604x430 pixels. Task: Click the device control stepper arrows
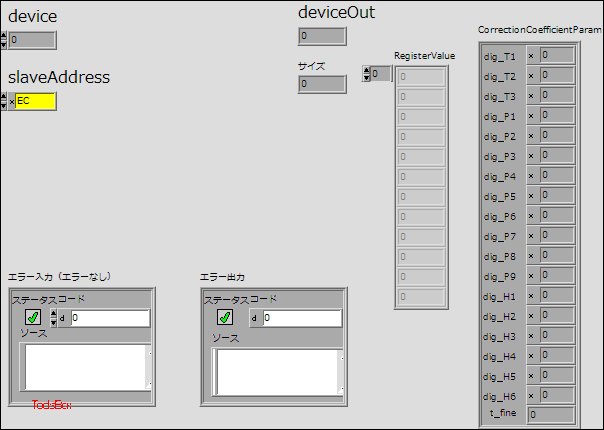click(3, 40)
